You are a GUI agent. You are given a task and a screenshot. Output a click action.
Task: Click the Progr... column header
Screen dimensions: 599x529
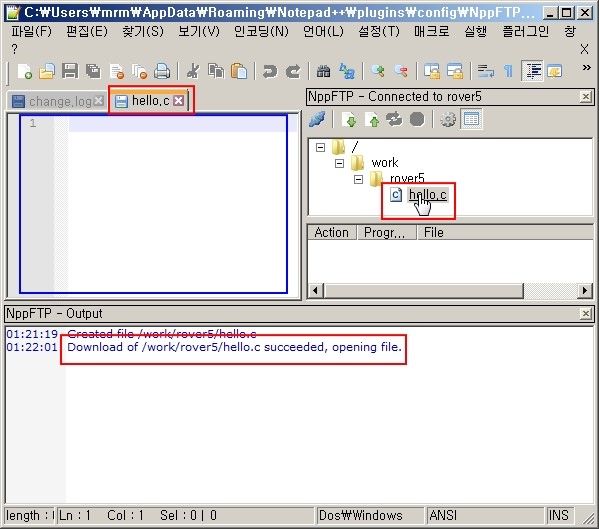click(x=386, y=232)
